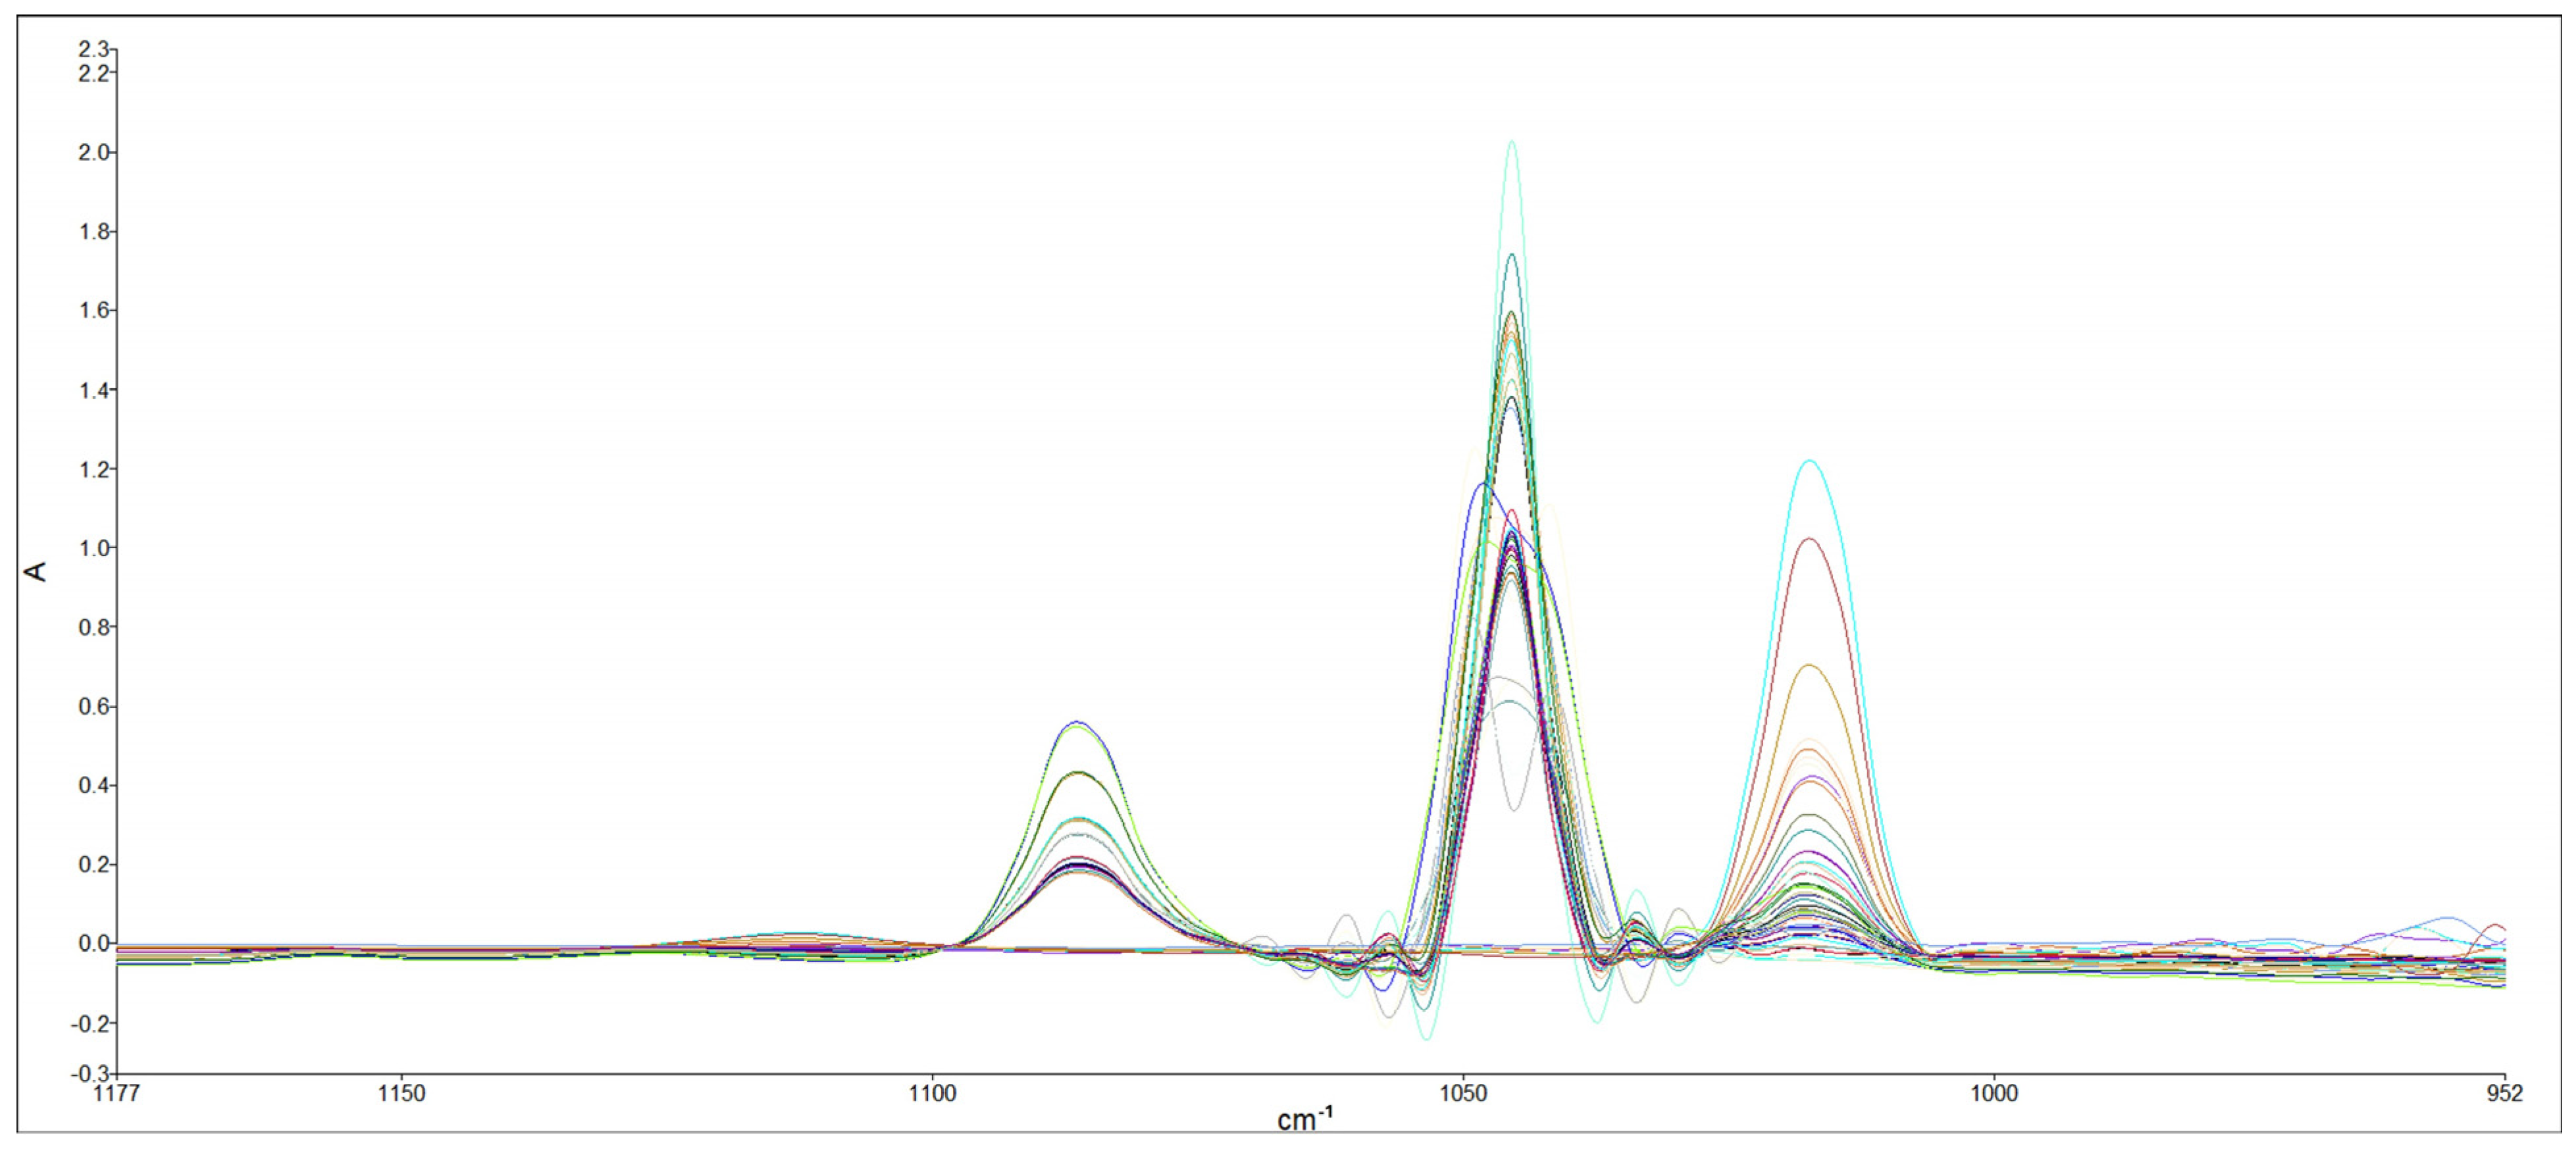Click the 0.0 y-axis tick label

tap(94, 943)
